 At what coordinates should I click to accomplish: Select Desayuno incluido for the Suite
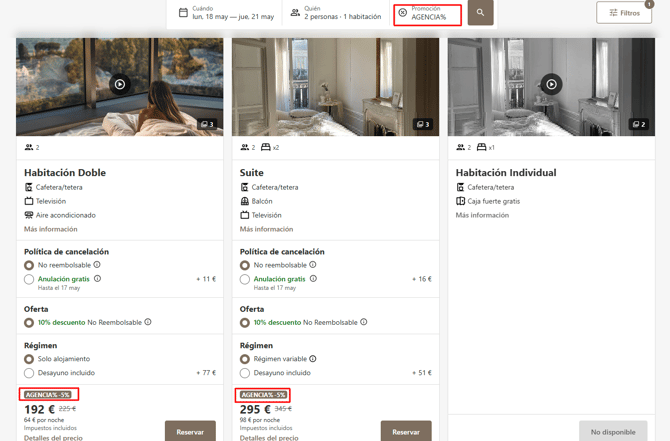(x=245, y=373)
